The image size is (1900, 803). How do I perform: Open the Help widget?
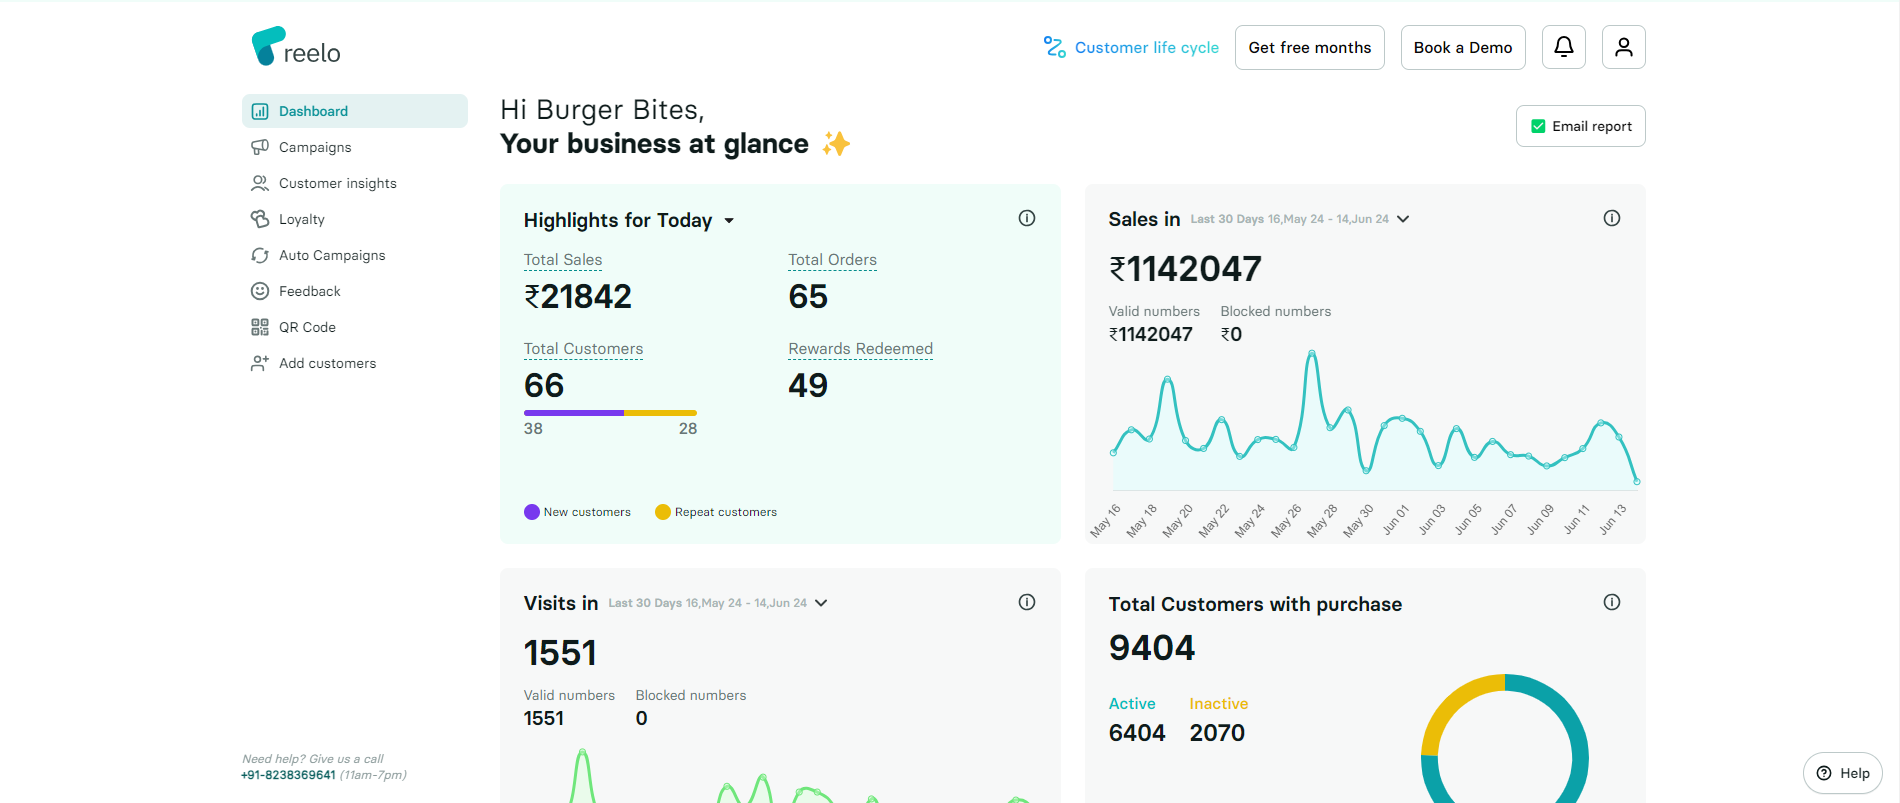point(1842,773)
